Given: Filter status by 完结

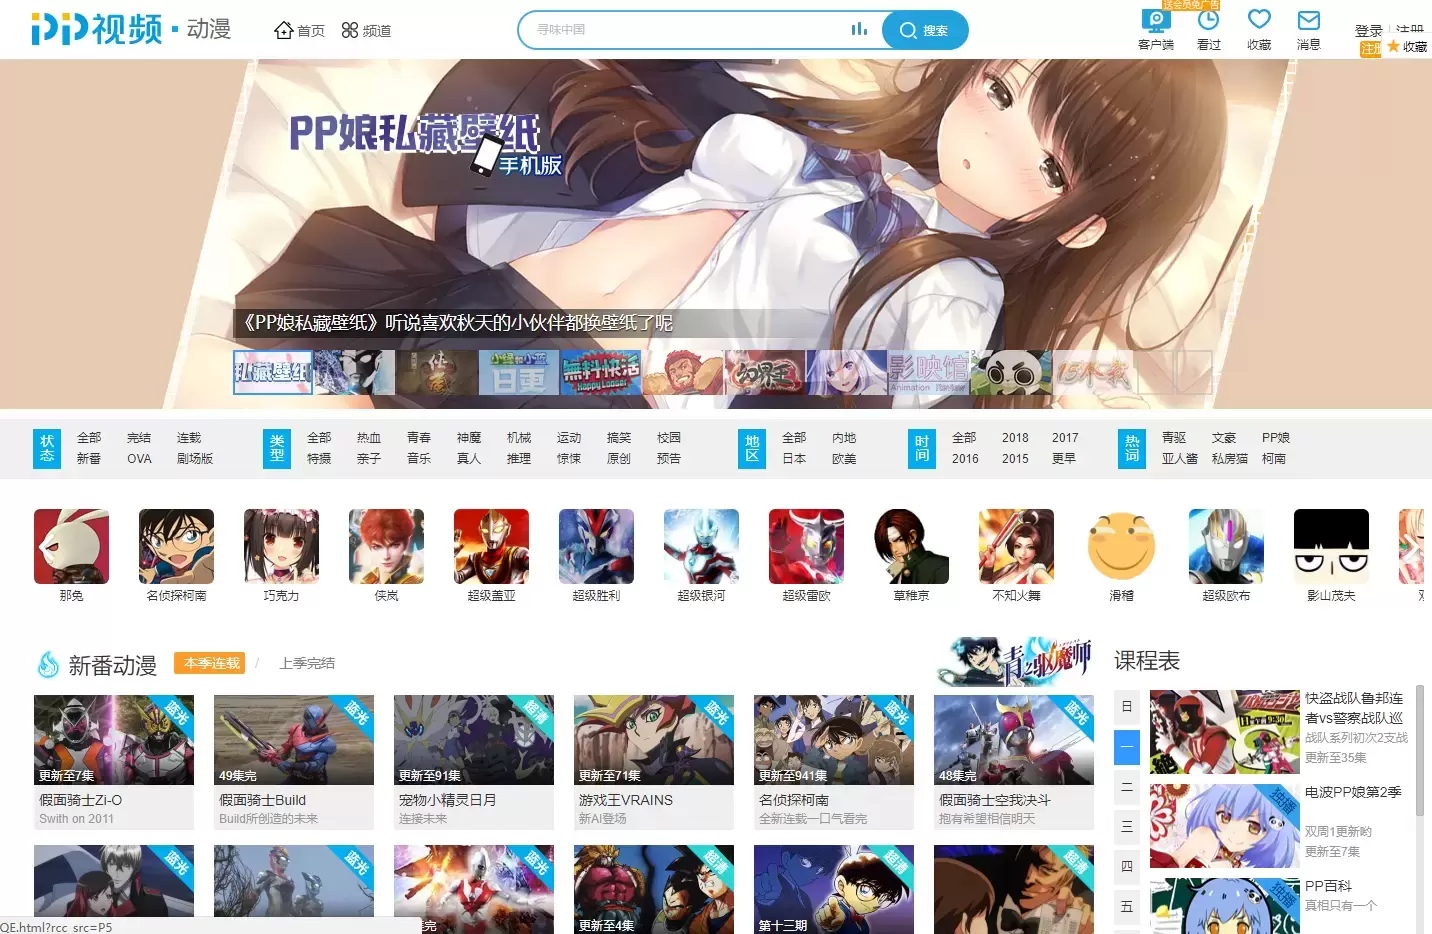Looking at the screenshot, I should pyautogui.click(x=139, y=438).
